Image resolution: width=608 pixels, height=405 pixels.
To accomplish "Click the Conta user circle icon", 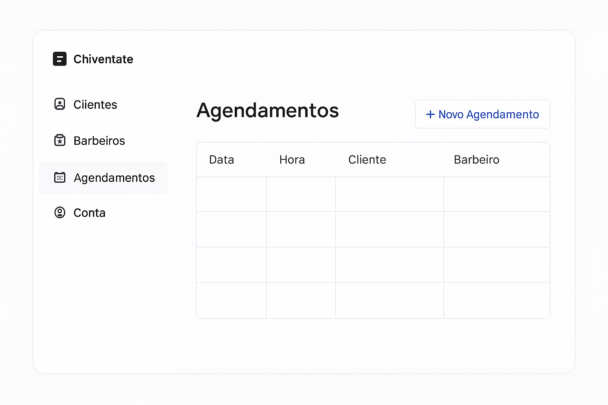I will [60, 213].
